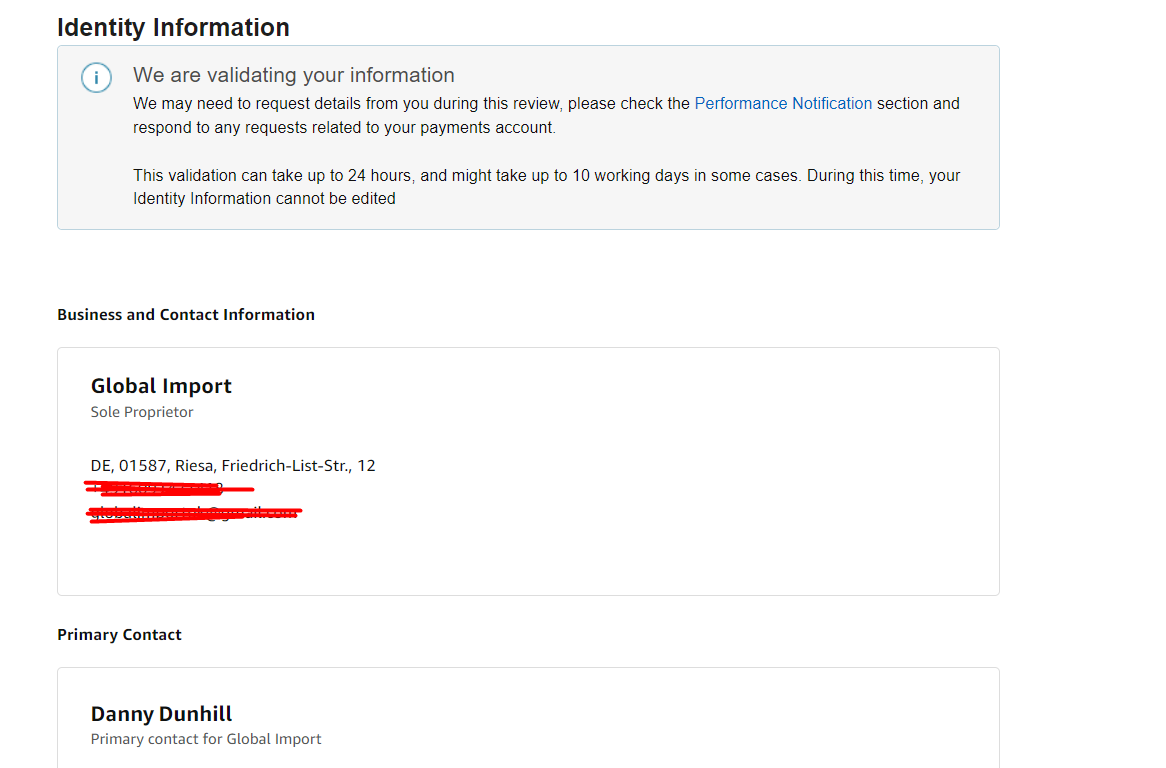Image resolution: width=1166 pixels, height=768 pixels.
Task: Click the Identity Information heading
Action: pyautogui.click(x=173, y=27)
